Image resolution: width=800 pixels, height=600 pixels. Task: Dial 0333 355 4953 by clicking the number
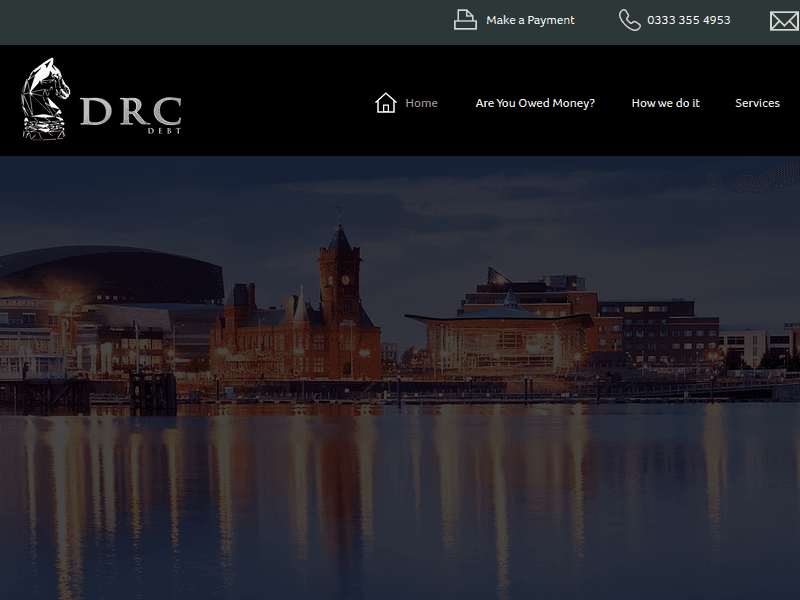tap(688, 17)
